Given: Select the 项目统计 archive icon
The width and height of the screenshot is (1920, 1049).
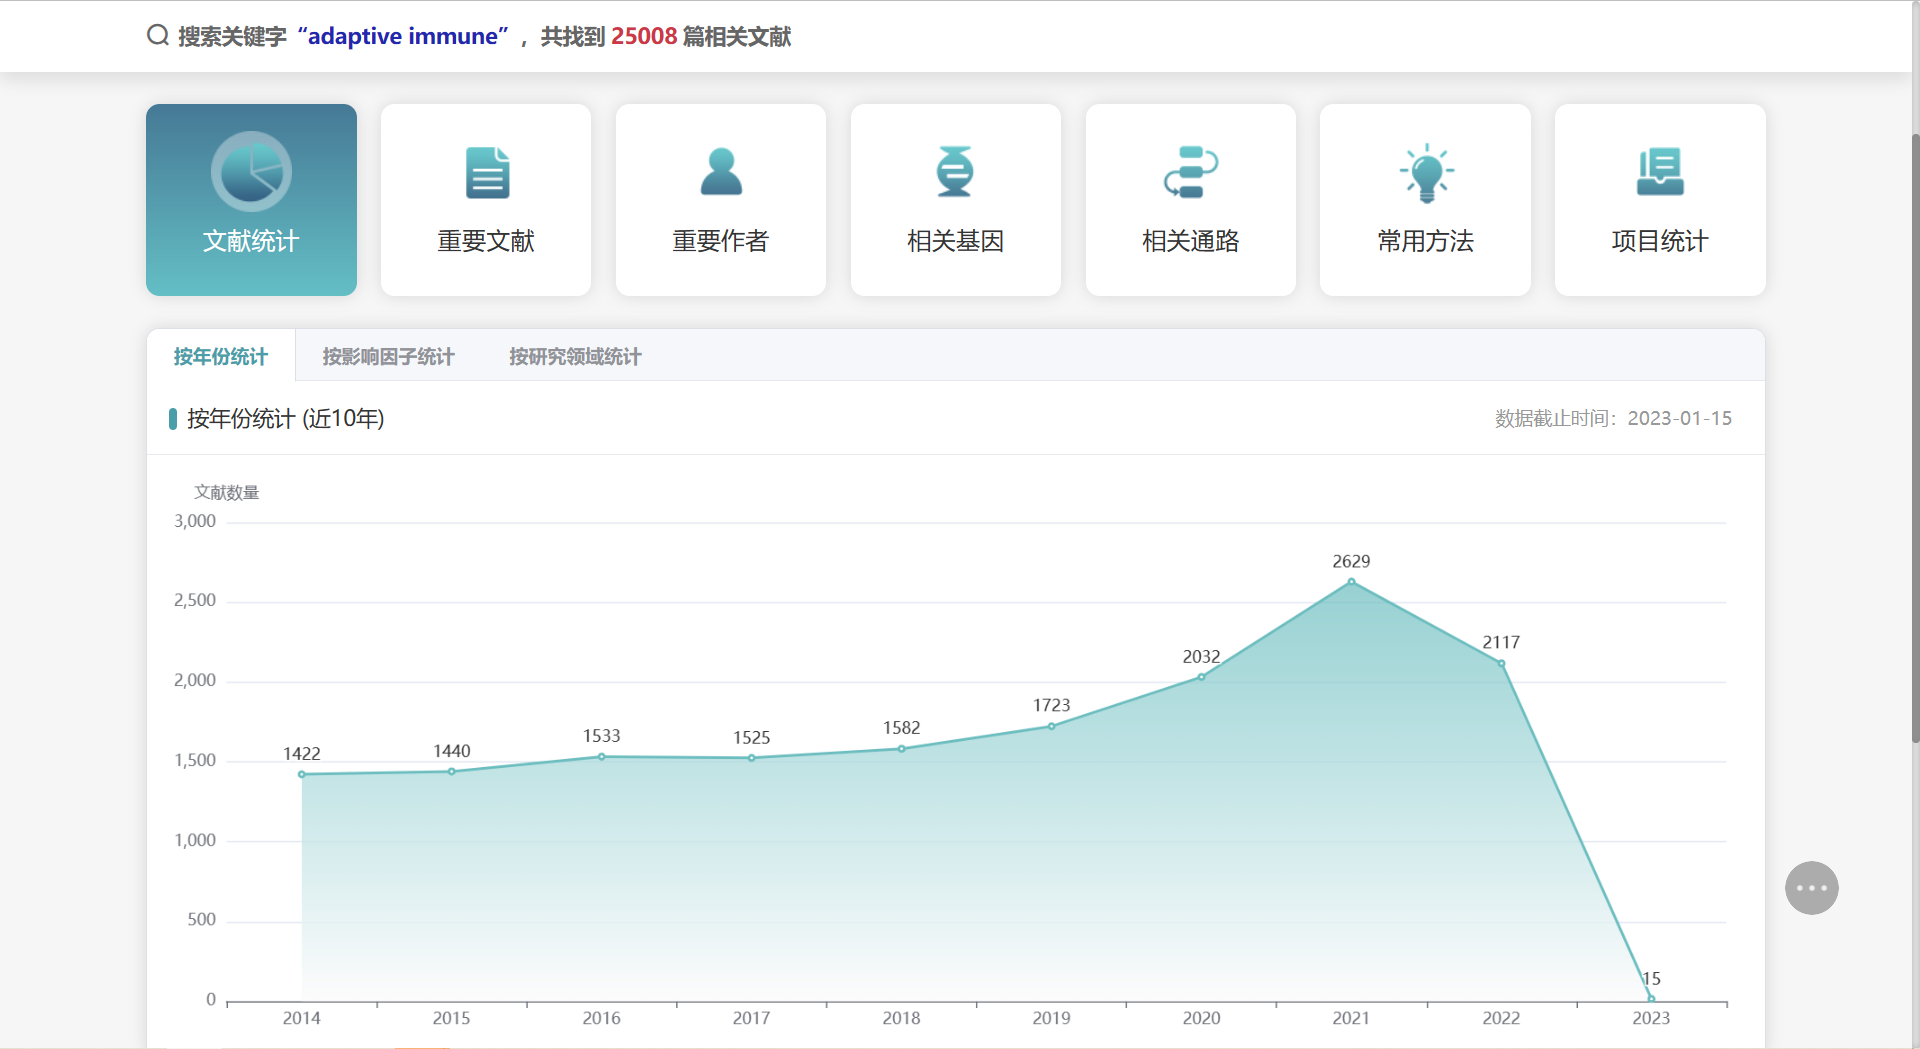Looking at the screenshot, I should (1659, 172).
